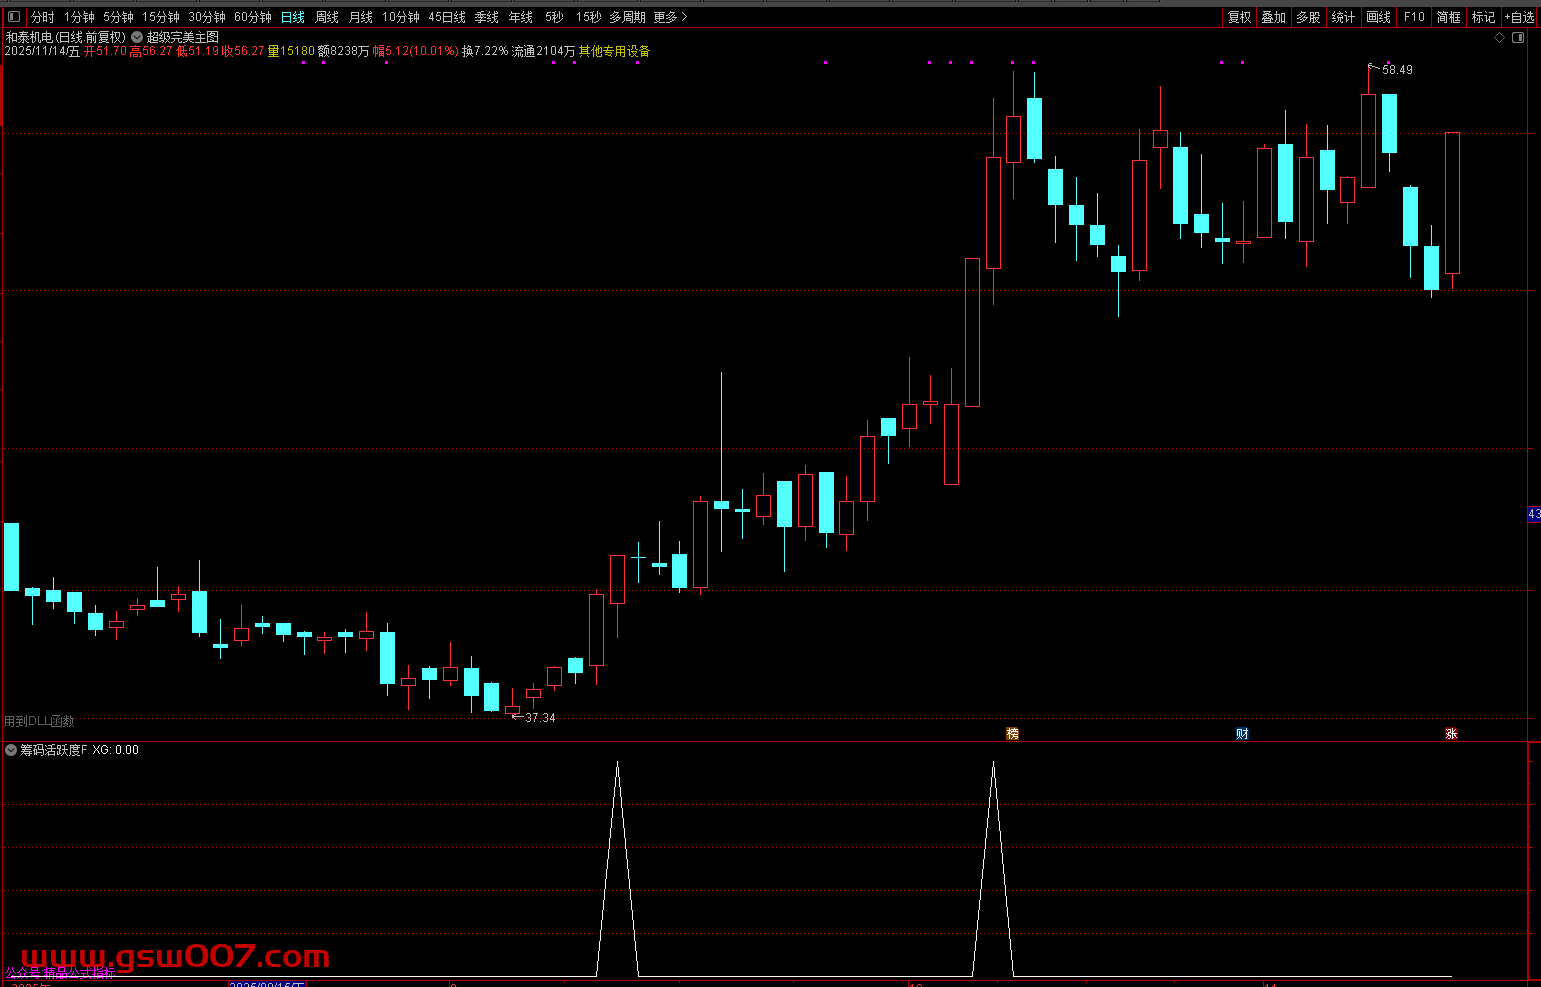Click the 榜 event marker icon
The image size is (1541, 987).
pos(1012,734)
